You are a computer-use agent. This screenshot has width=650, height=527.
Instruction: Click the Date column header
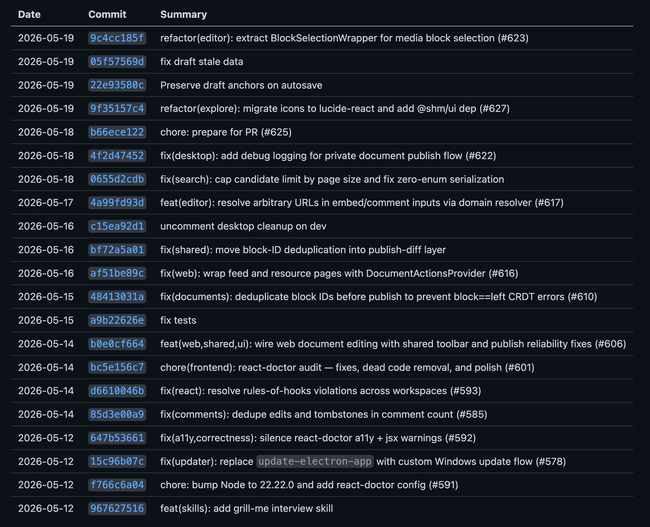(29, 15)
